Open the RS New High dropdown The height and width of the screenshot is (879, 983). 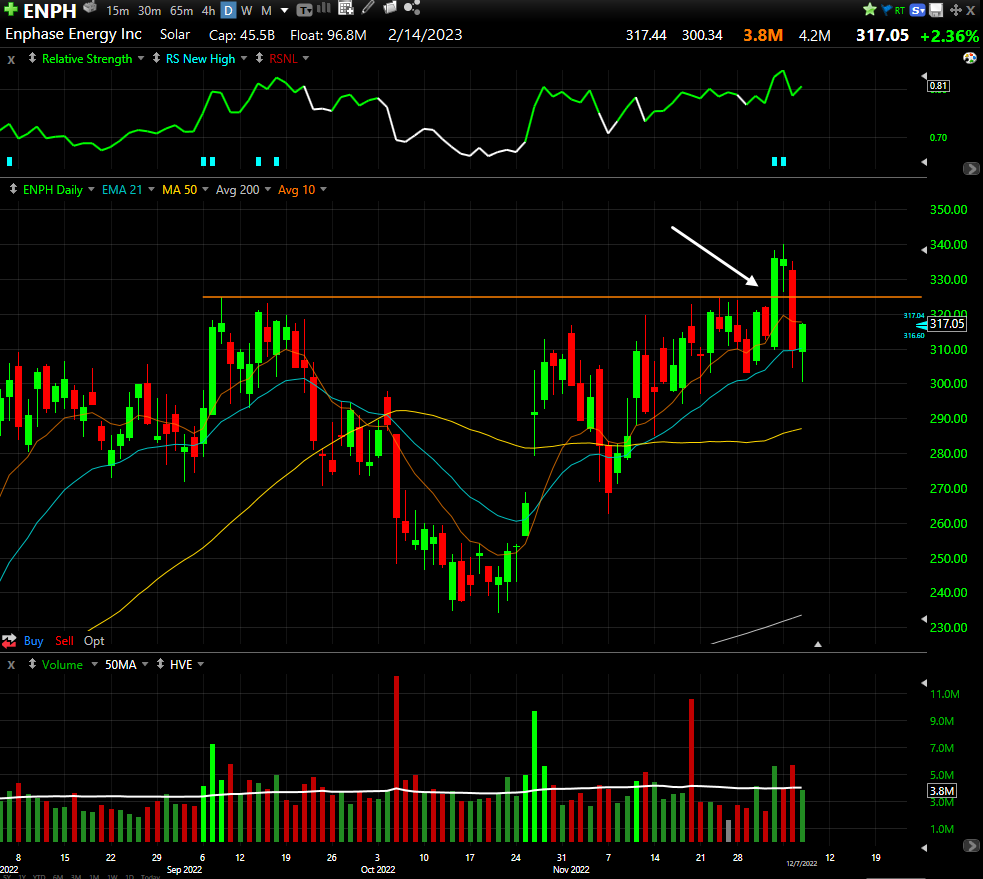[243, 58]
